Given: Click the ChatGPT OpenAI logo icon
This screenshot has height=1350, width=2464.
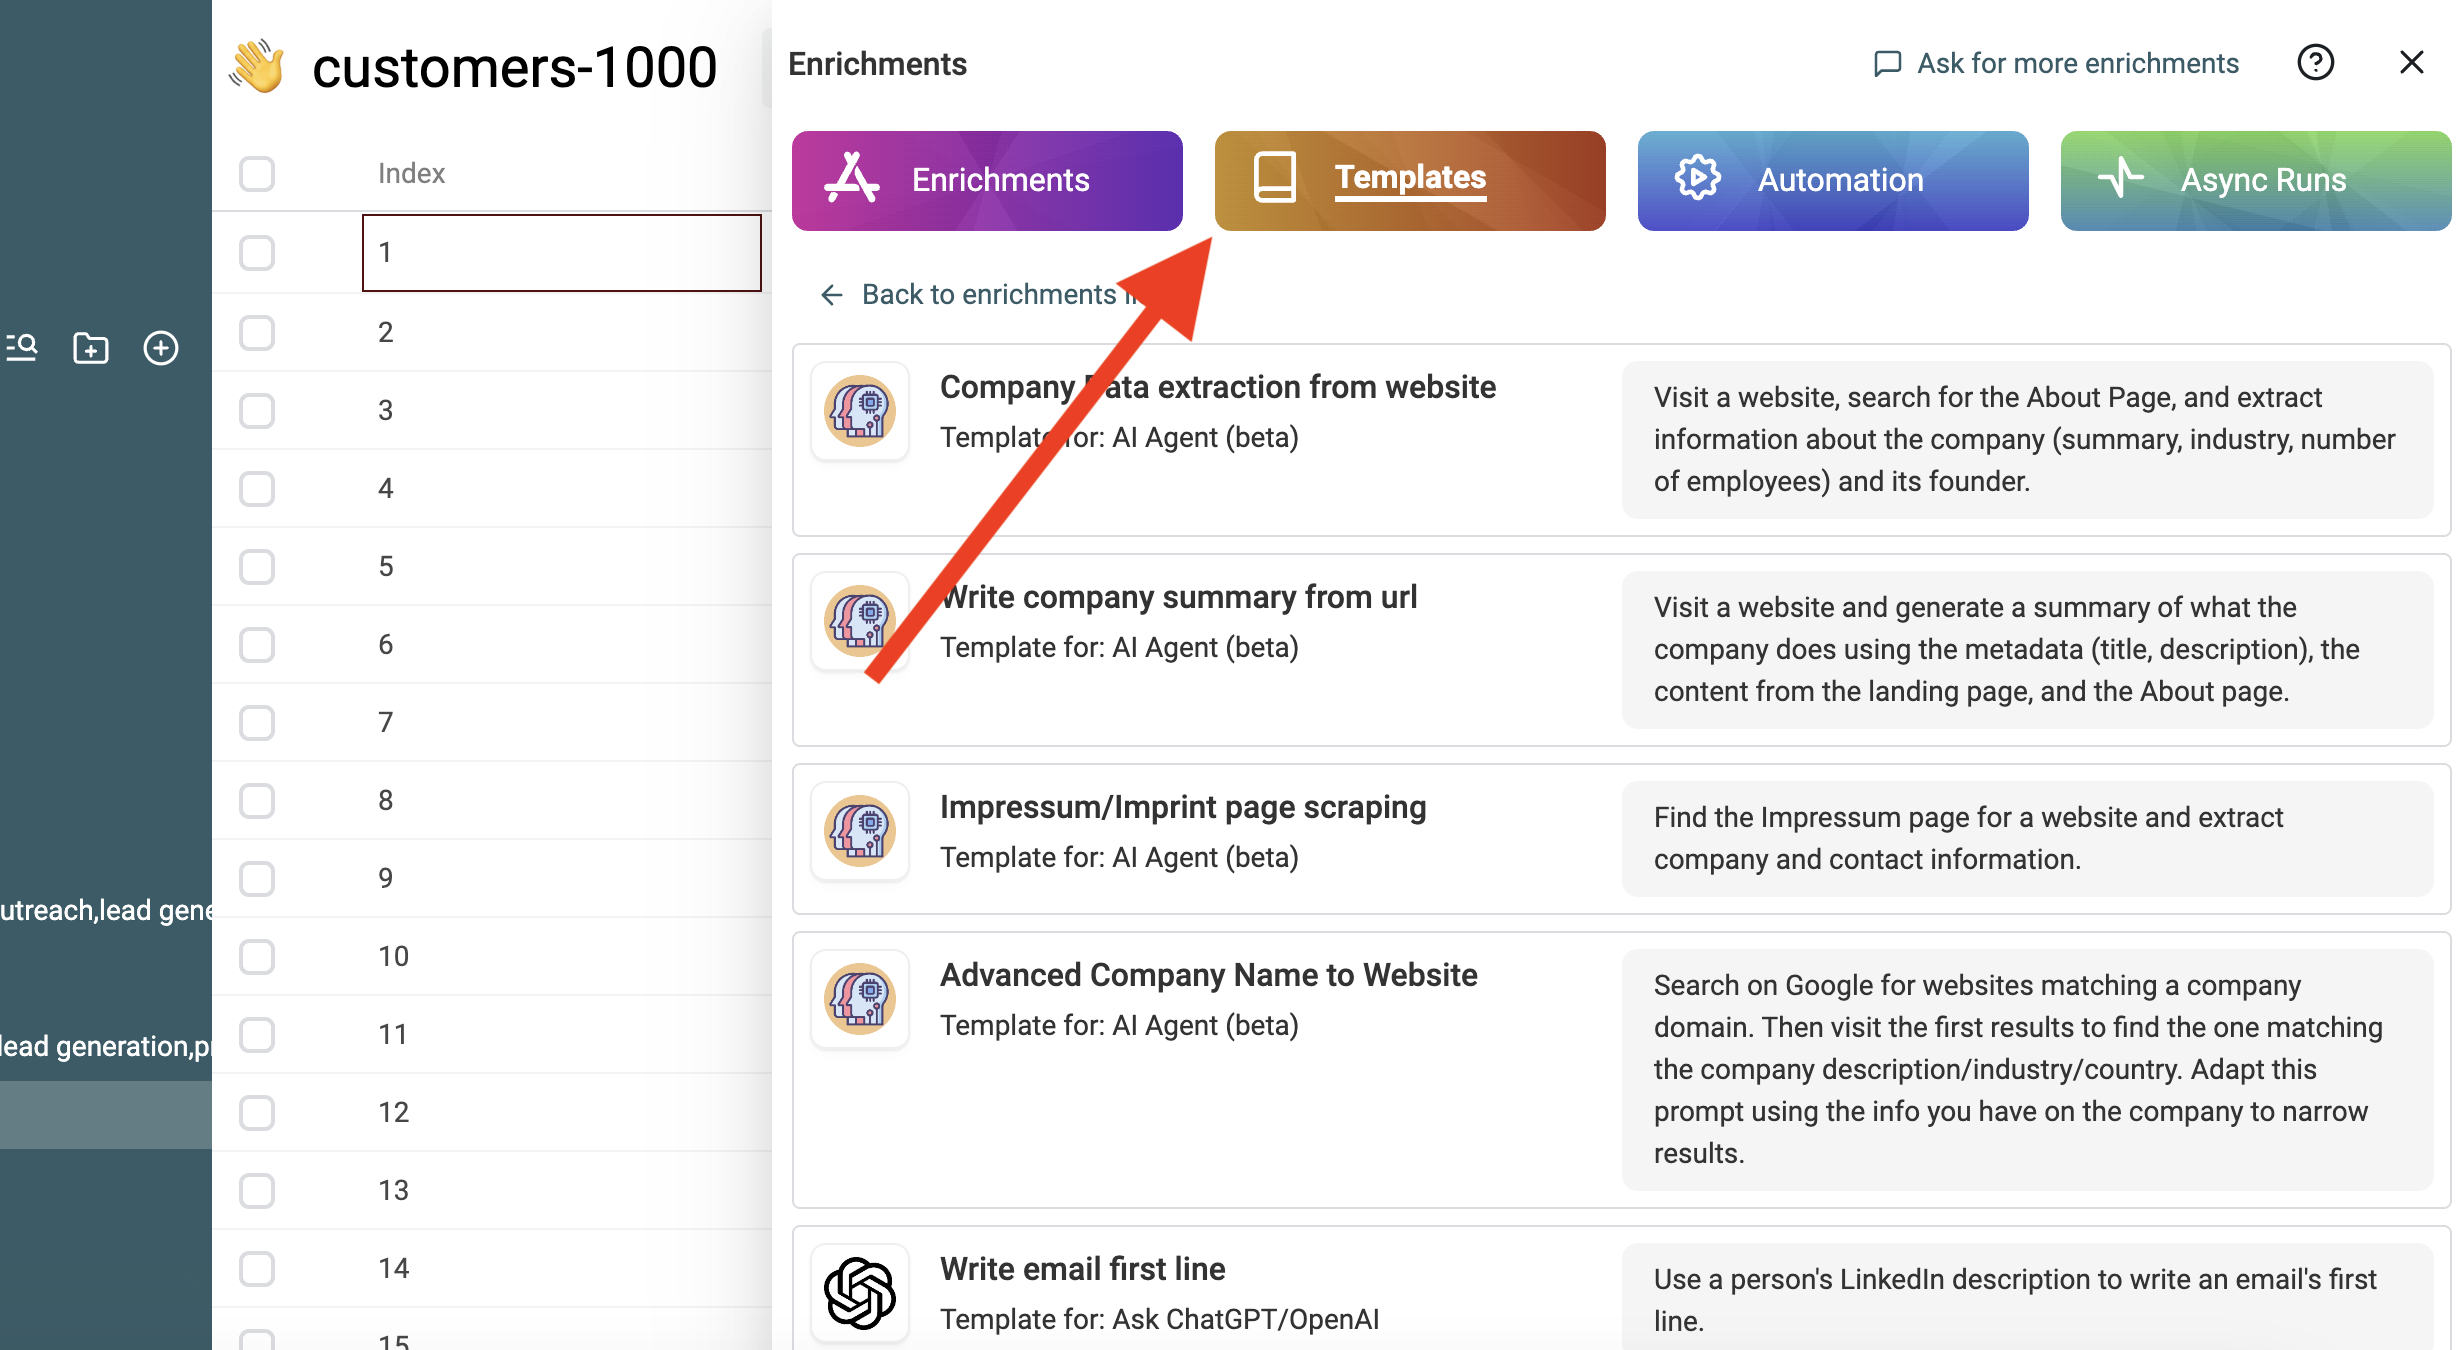Looking at the screenshot, I should point(859,1292).
